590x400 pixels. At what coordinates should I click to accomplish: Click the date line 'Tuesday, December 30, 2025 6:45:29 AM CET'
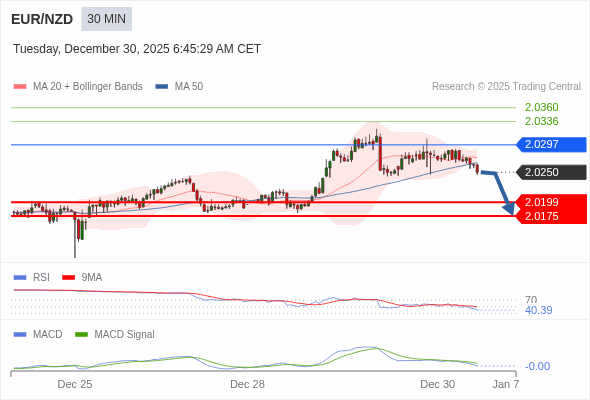tap(137, 49)
